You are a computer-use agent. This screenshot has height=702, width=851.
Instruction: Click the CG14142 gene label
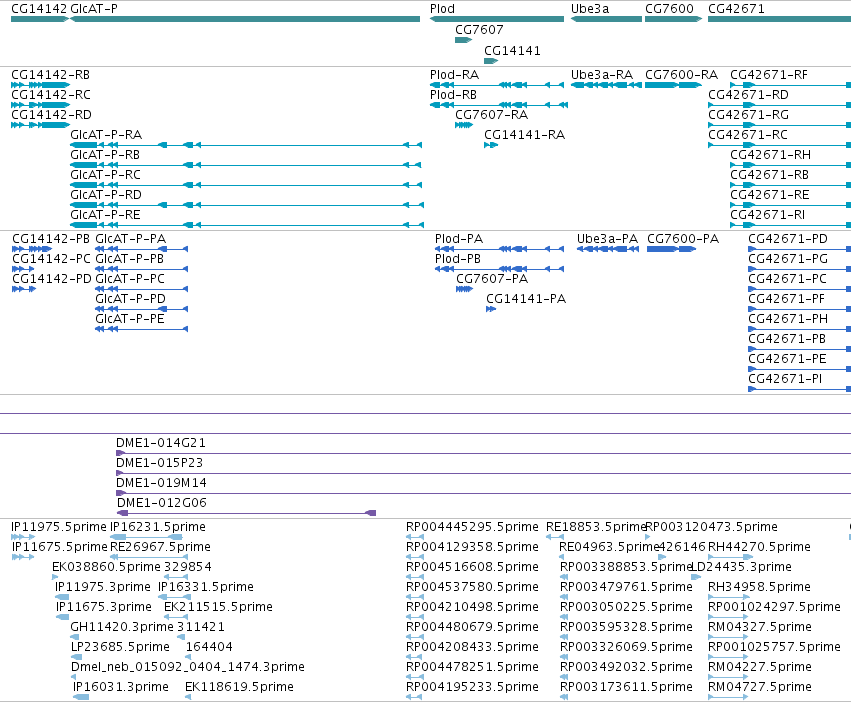coord(39,9)
